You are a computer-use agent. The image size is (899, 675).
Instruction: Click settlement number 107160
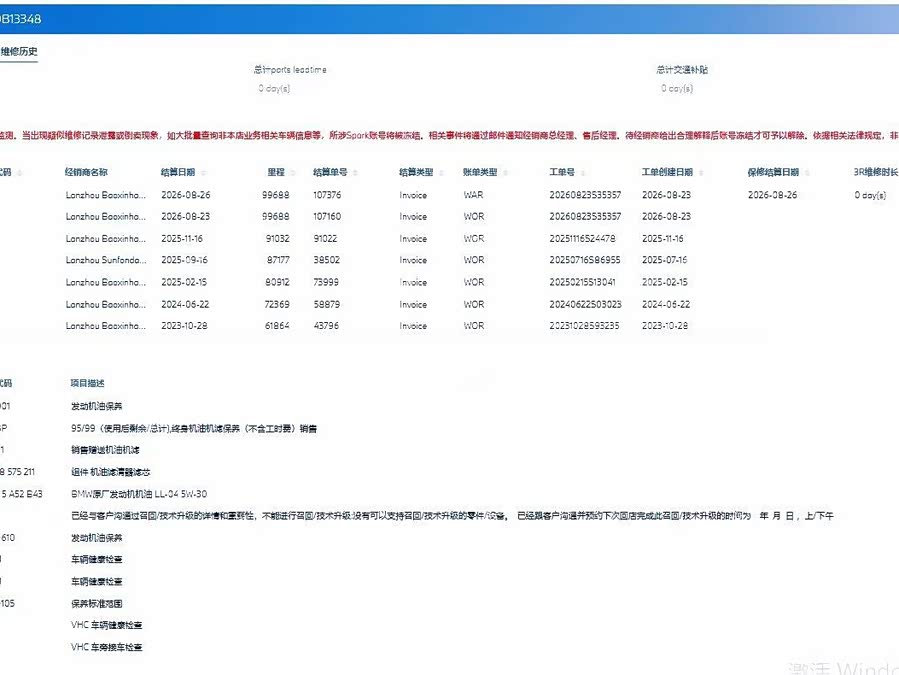point(327,216)
